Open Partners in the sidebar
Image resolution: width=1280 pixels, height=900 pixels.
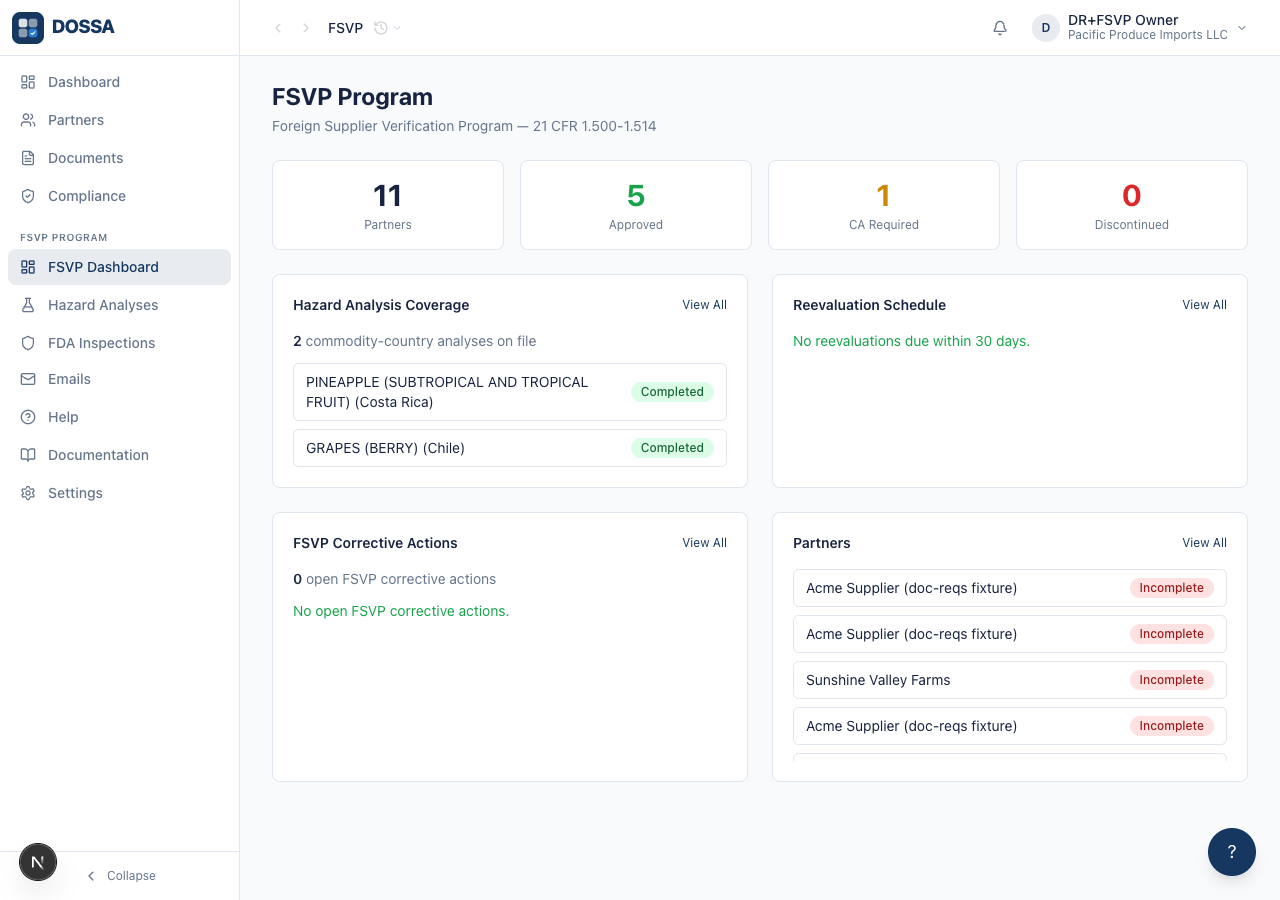pos(119,120)
